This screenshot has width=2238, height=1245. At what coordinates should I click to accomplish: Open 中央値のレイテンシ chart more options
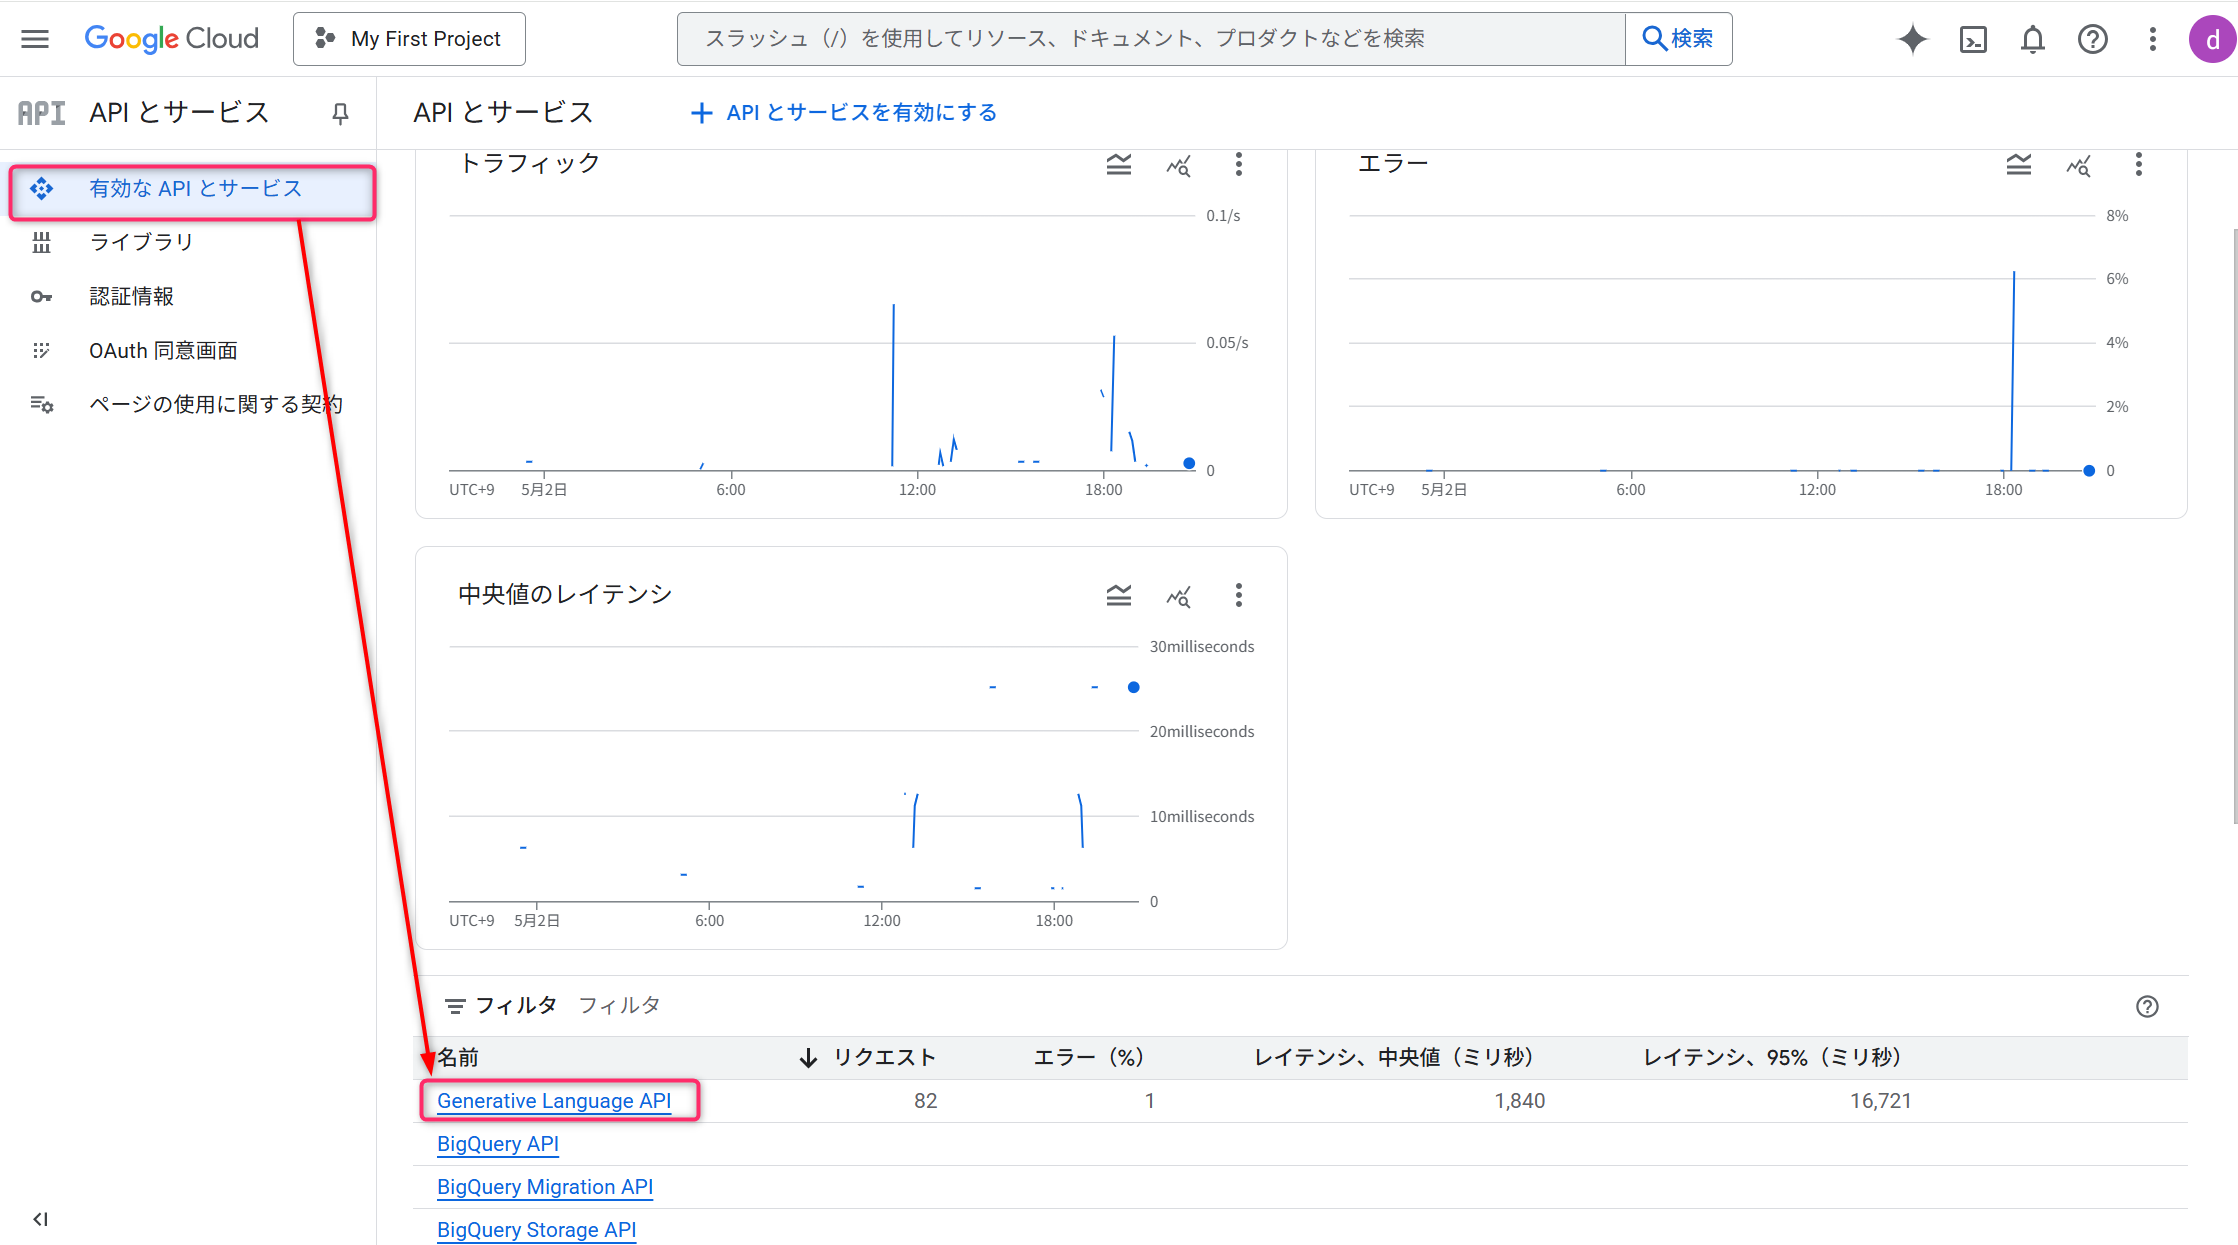1239,596
